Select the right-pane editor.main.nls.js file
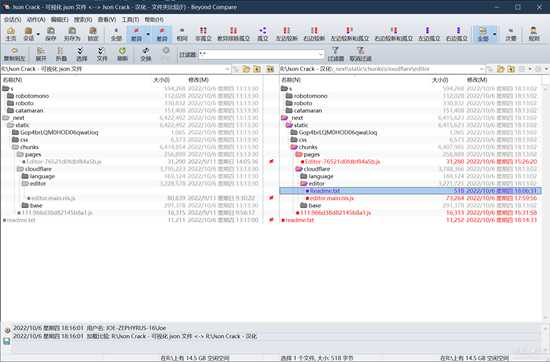550x362 pixels. [x=331, y=198]
